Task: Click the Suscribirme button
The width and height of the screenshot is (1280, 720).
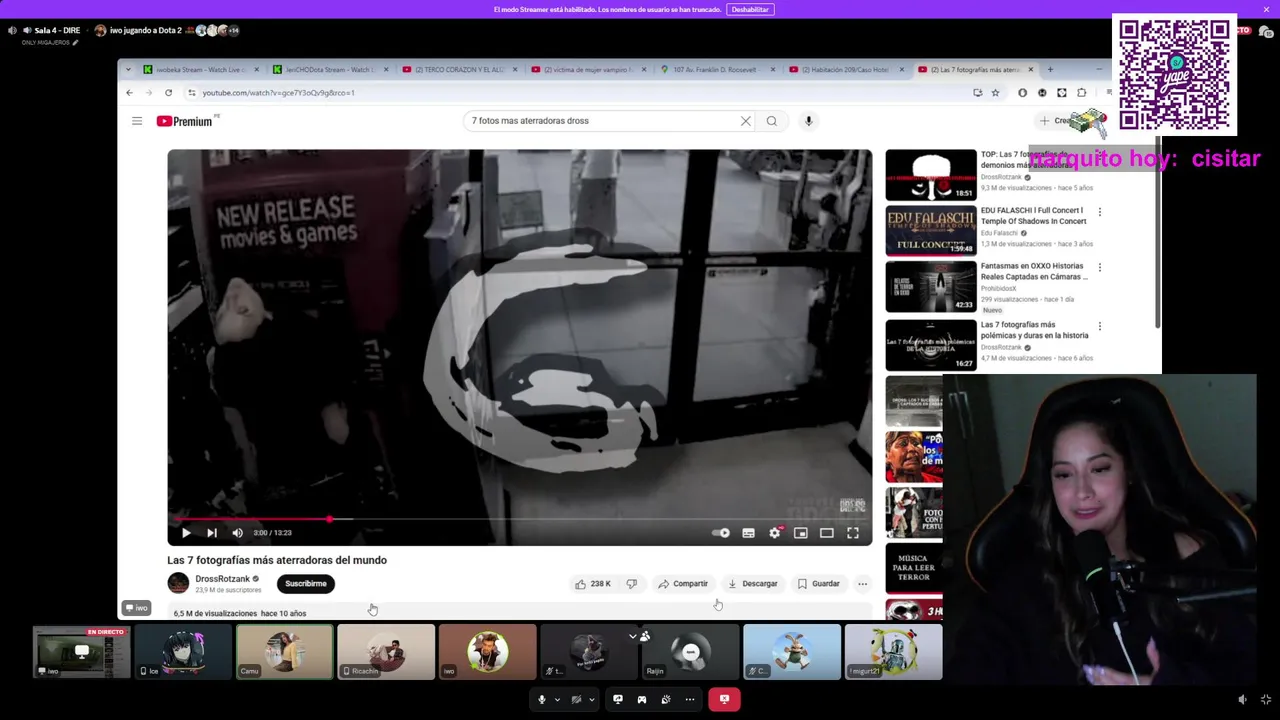Action: click(x=306, y=584)
